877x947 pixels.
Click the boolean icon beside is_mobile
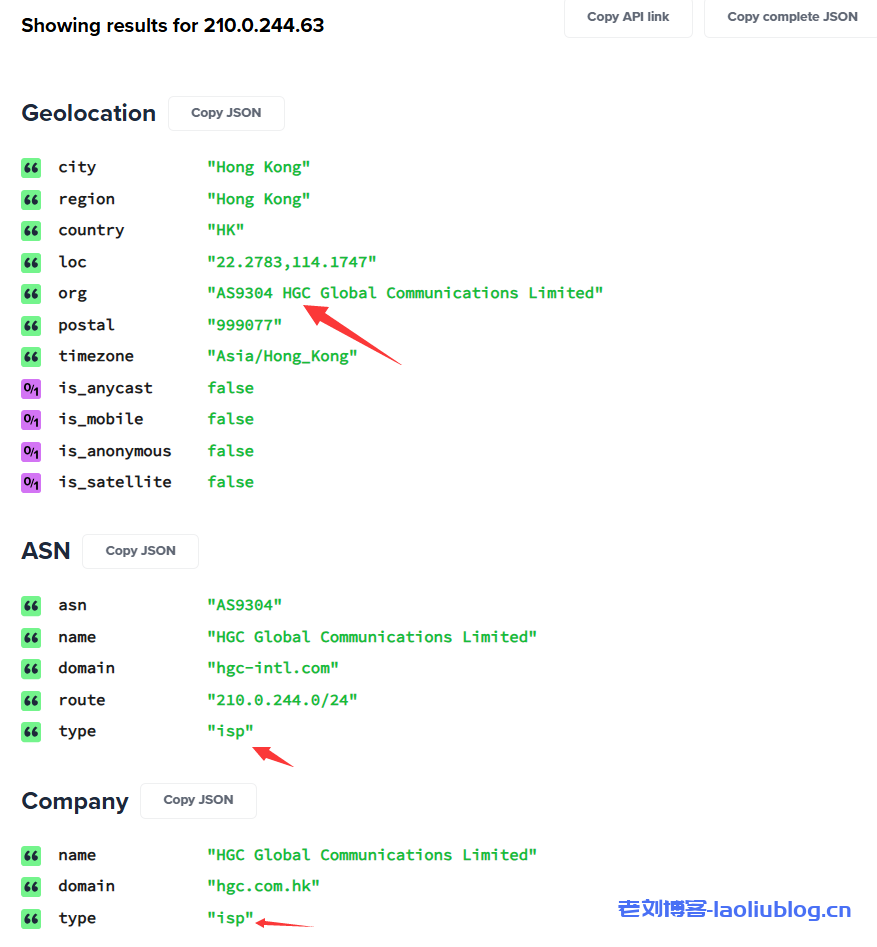pos(31,420)
